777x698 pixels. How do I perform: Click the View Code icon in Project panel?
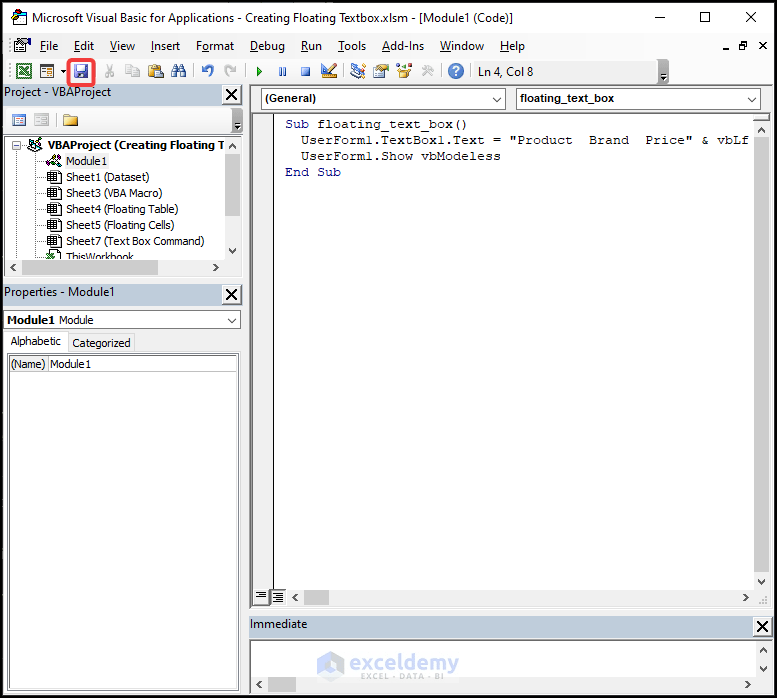(19, 120)
